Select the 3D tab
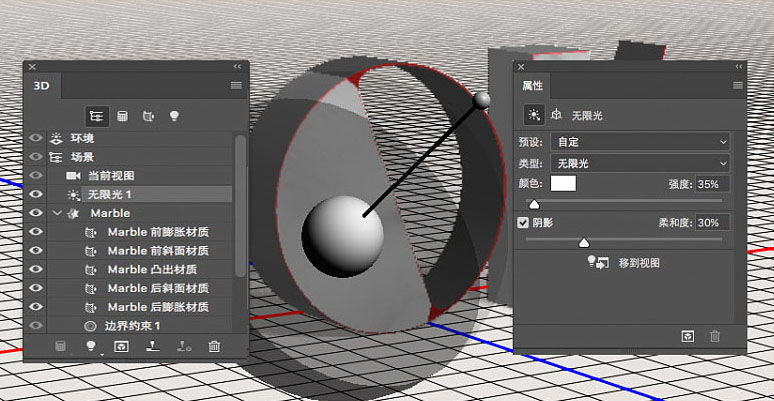This screenshot has width=774, height=401. pos(42,86)
